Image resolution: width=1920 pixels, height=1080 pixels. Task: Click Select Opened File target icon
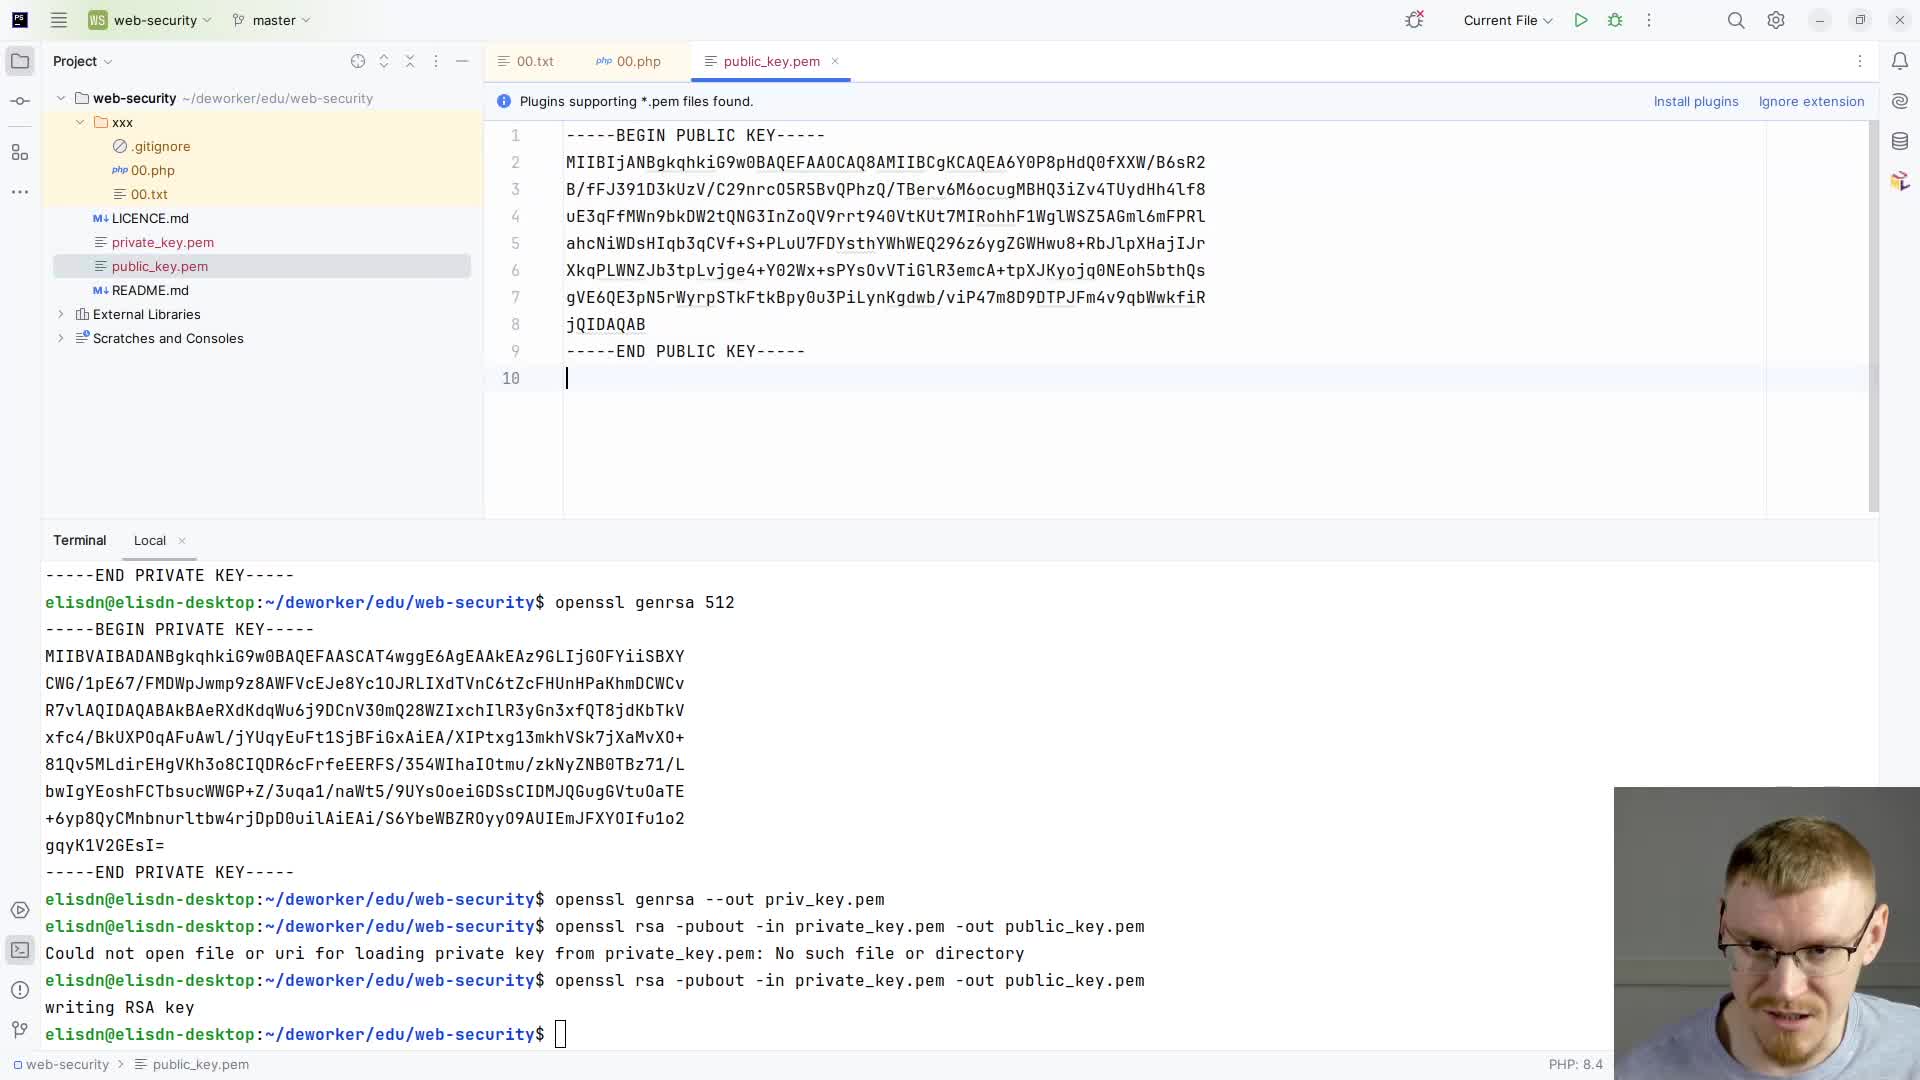coord(358,61)
